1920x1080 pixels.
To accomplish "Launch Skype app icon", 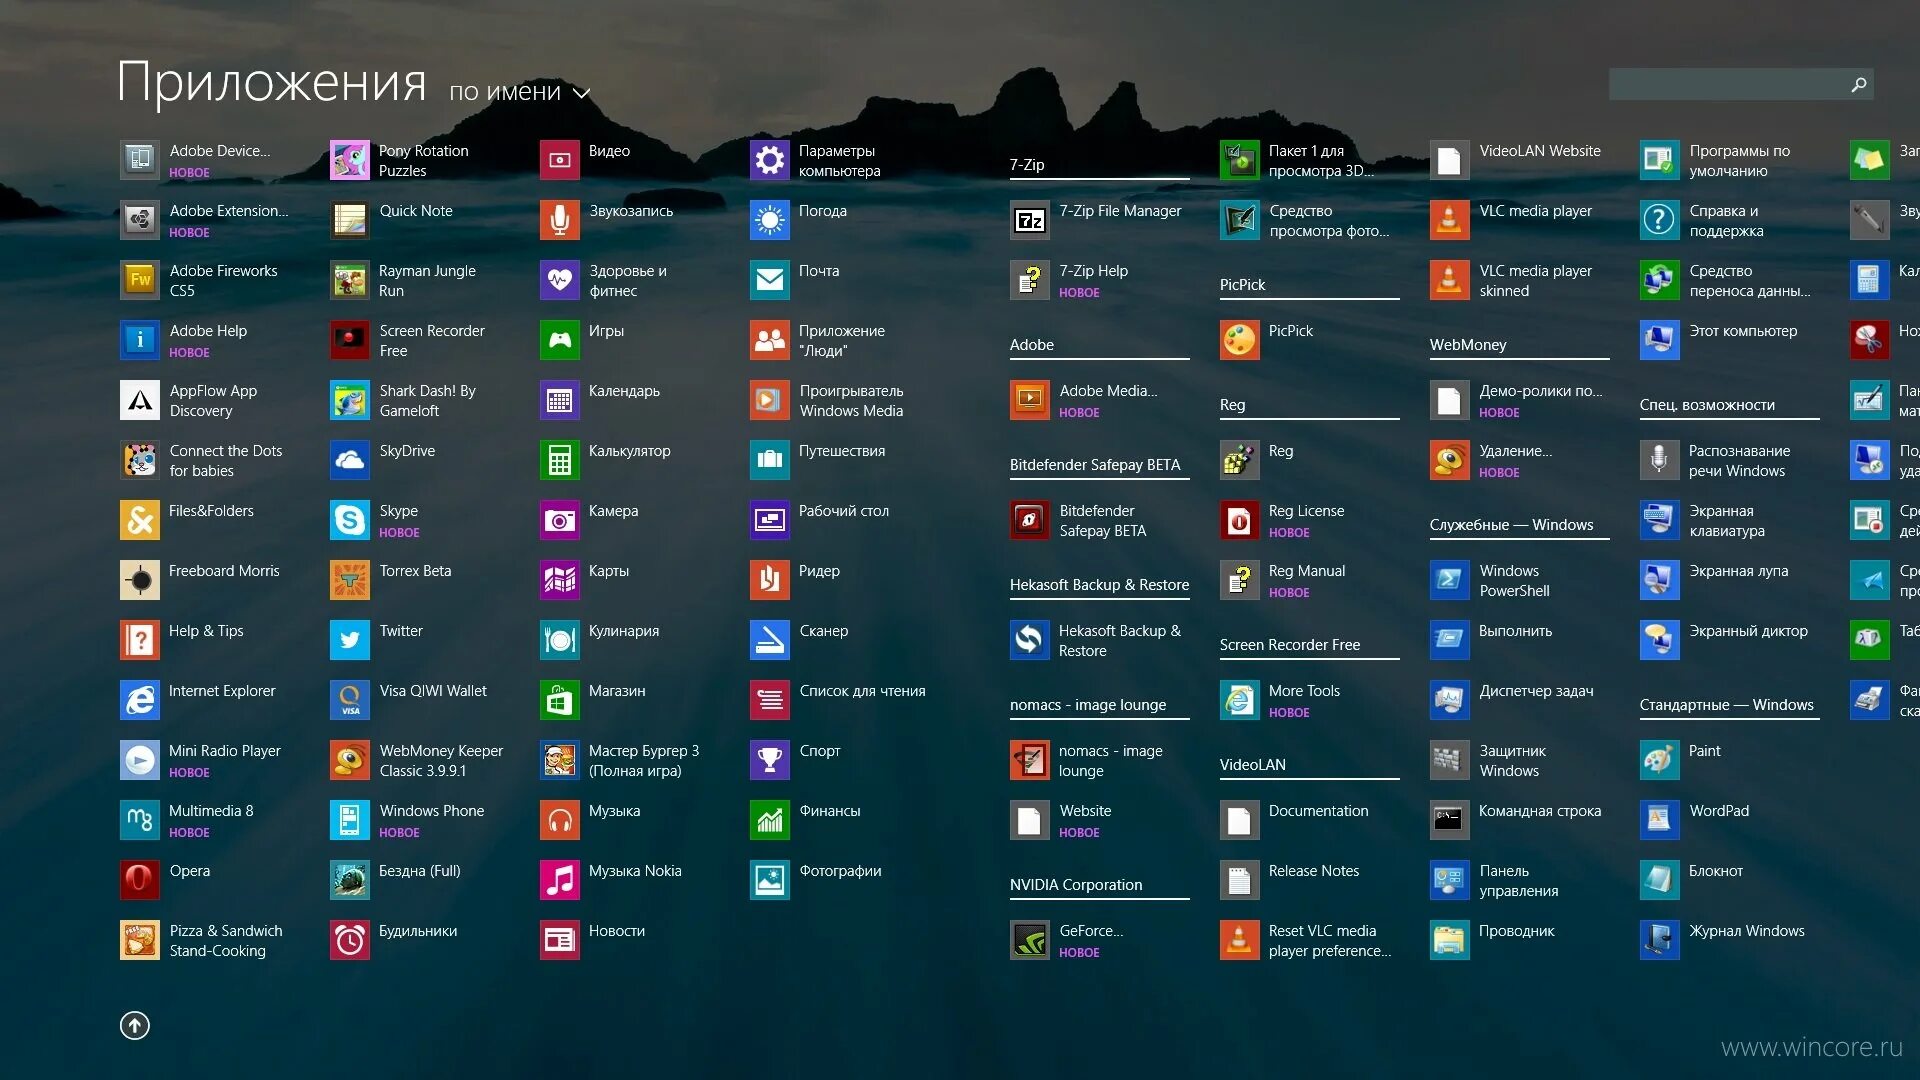I will [x=350, y=520].
